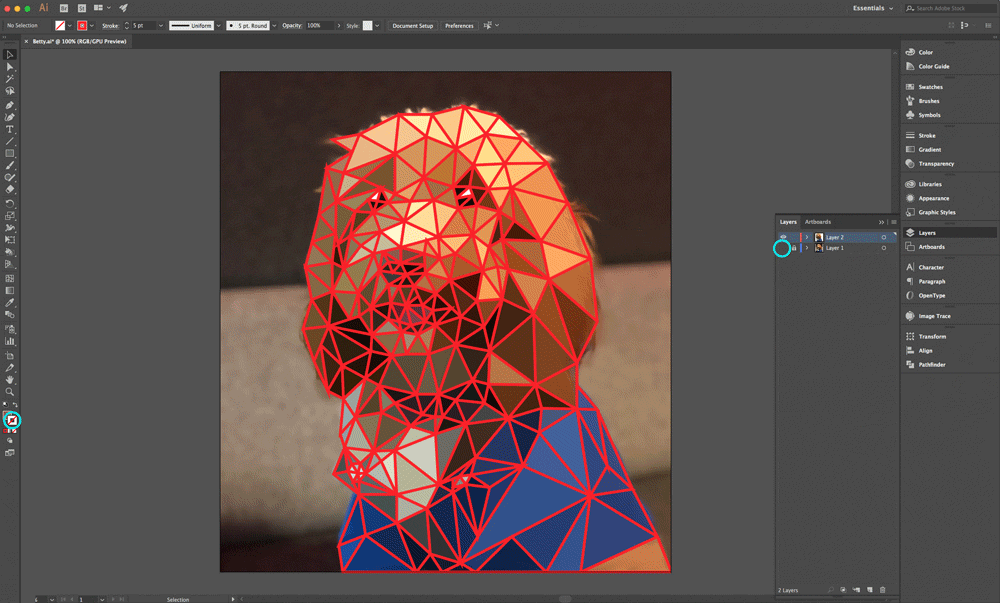Screen dimensions: 1000x603
Task: Click the Bridge (Br) icon
Action: 65,7
